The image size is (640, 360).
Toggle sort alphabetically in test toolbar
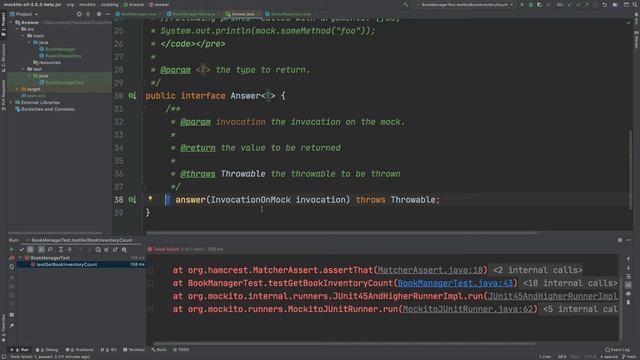click(x=41, y=249)
